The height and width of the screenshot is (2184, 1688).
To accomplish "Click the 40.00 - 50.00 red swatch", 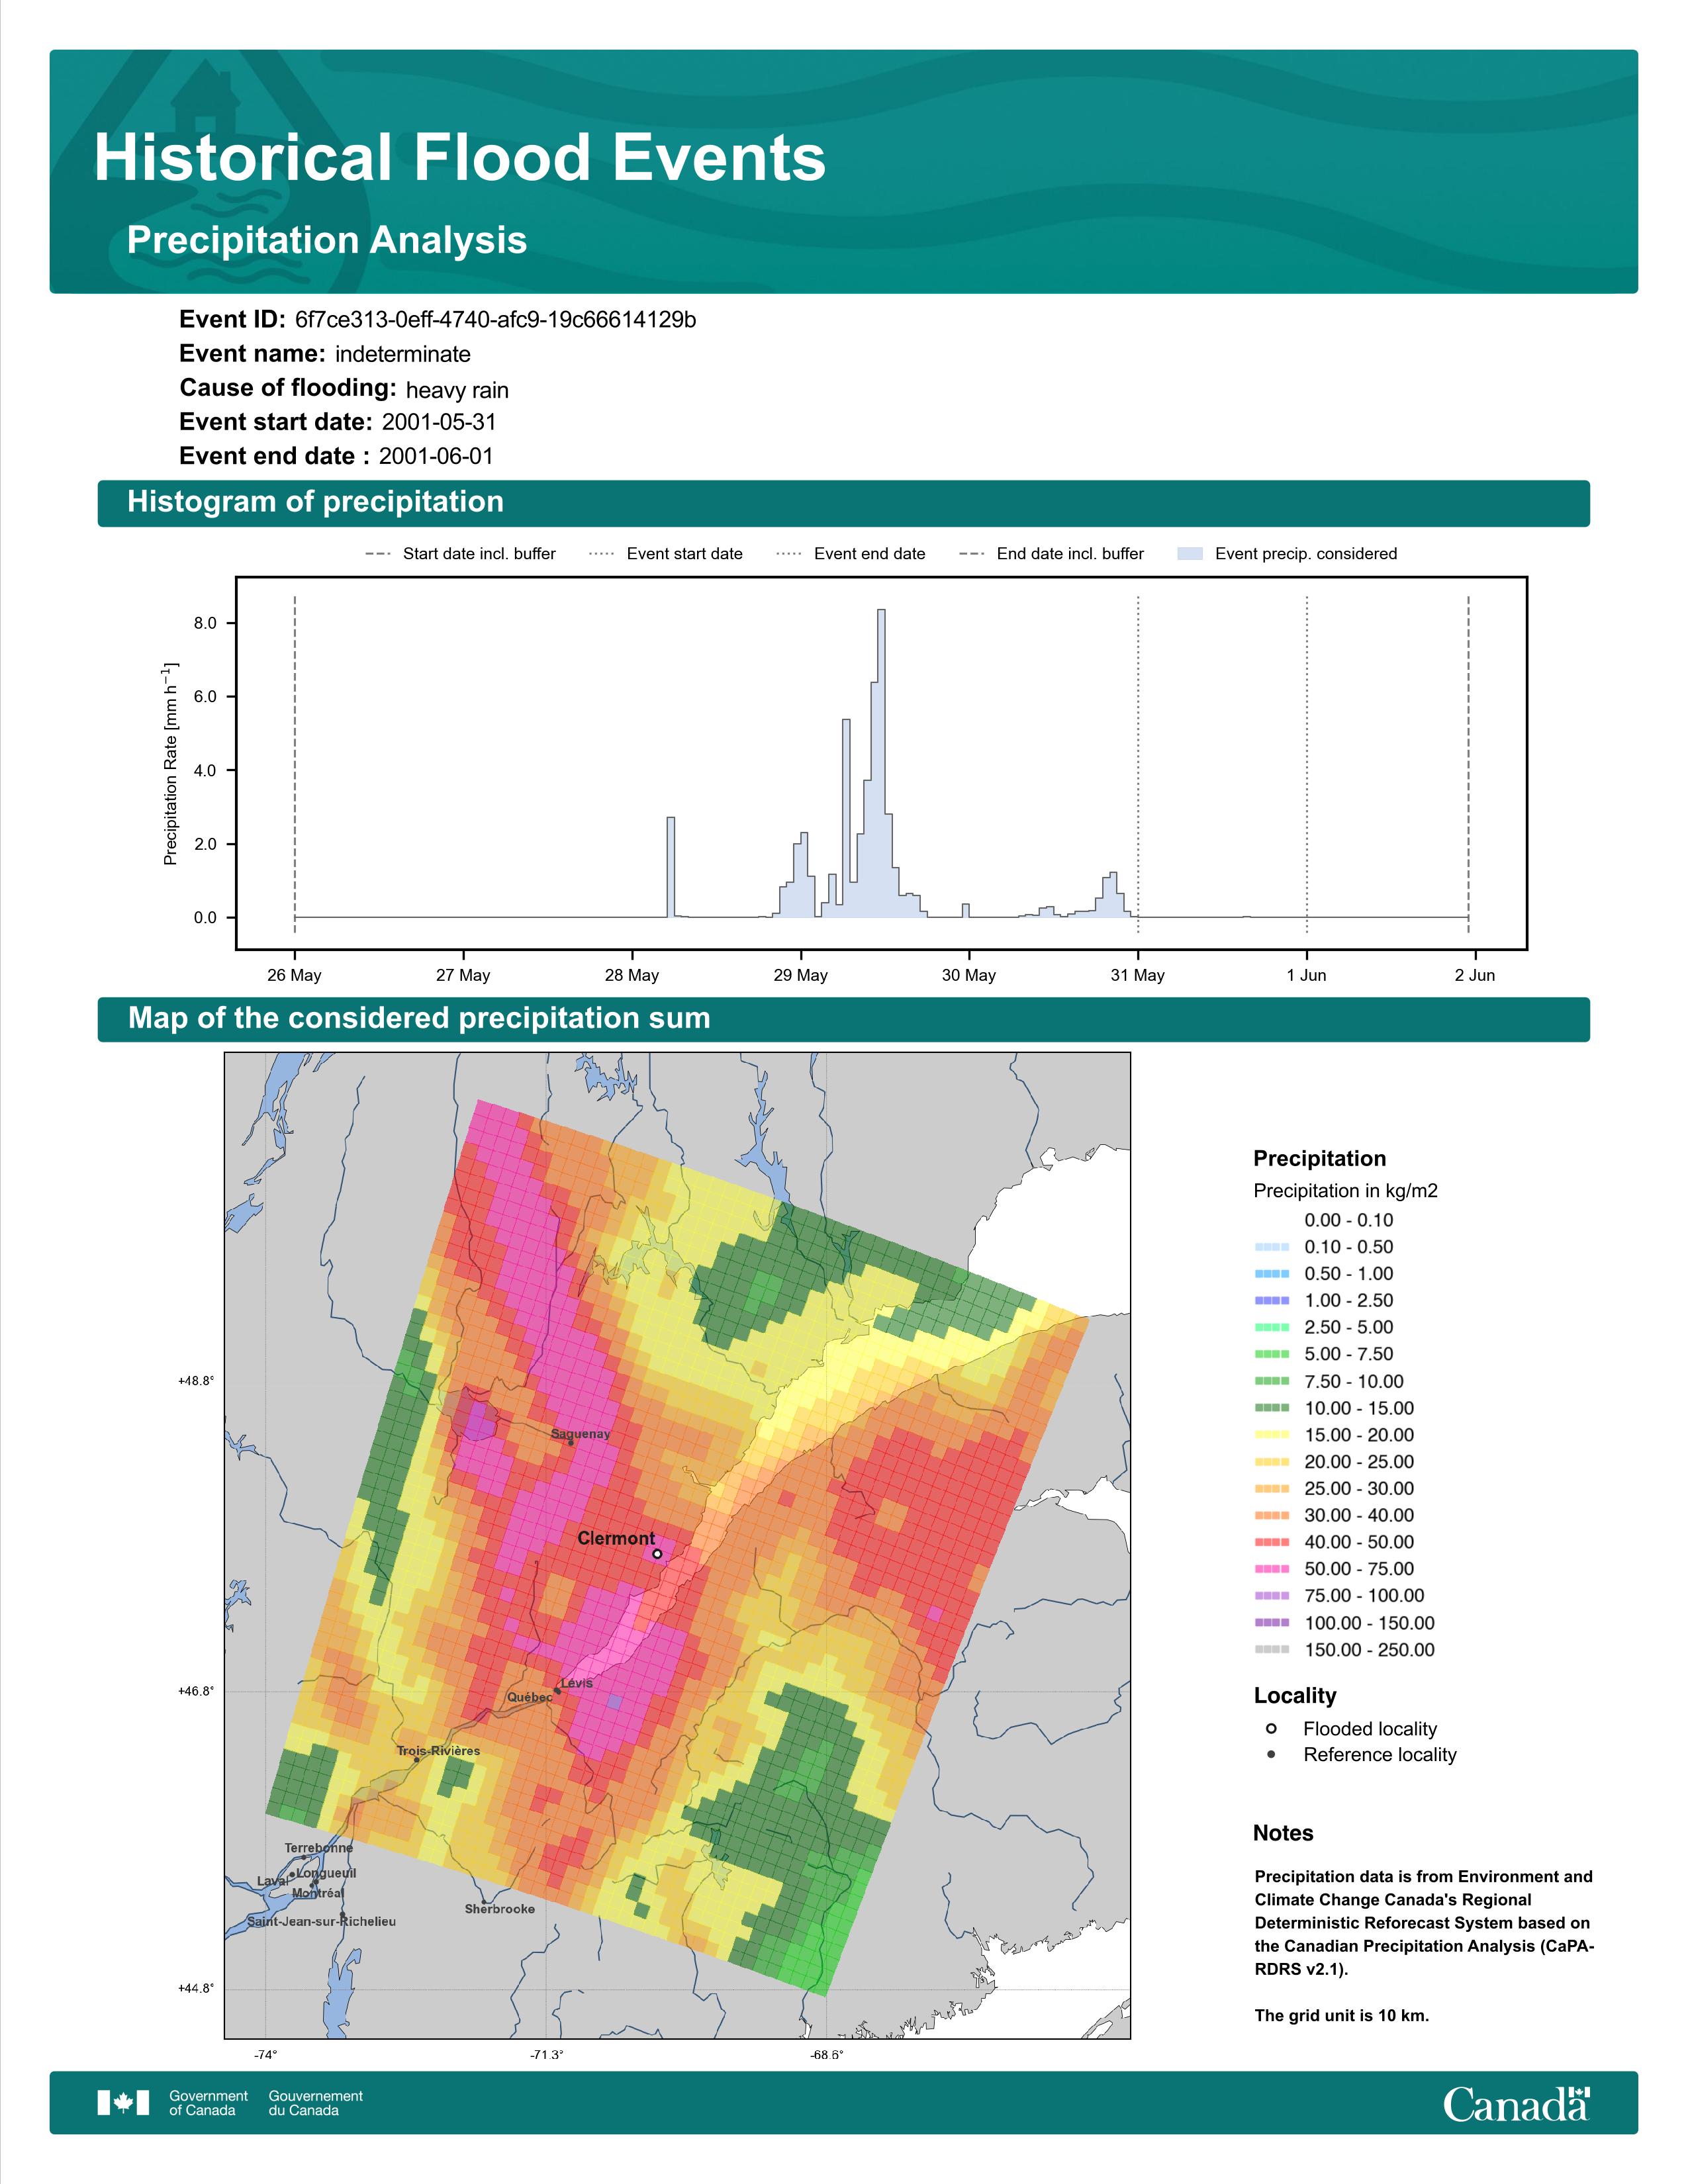I will coord(1272,1542).
